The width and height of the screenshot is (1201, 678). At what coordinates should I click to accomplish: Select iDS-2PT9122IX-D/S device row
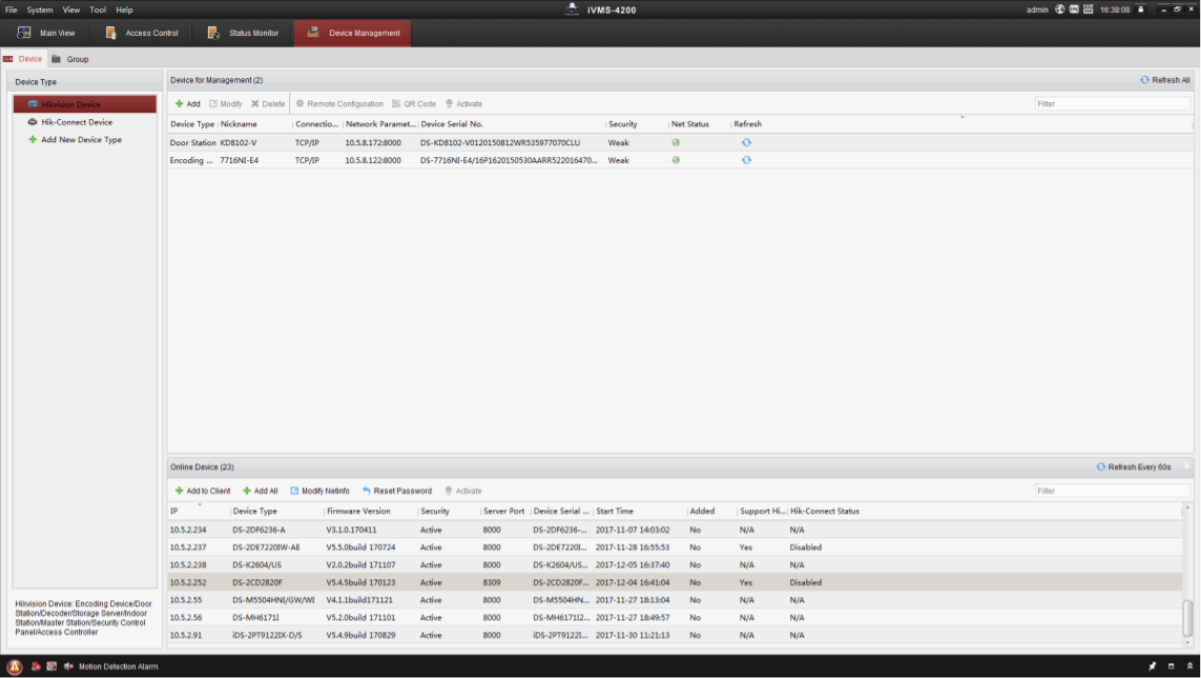point(675,635)
